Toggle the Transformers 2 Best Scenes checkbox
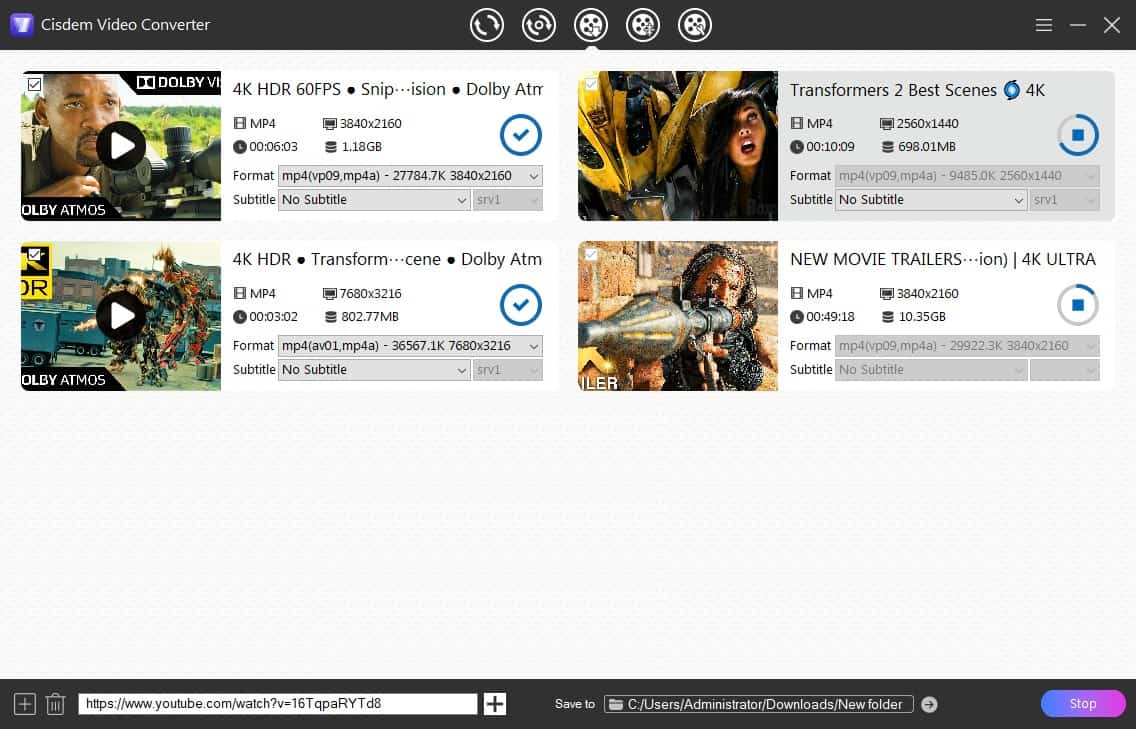The width and height of the screenshot is (1136, 729). [592, 85]
